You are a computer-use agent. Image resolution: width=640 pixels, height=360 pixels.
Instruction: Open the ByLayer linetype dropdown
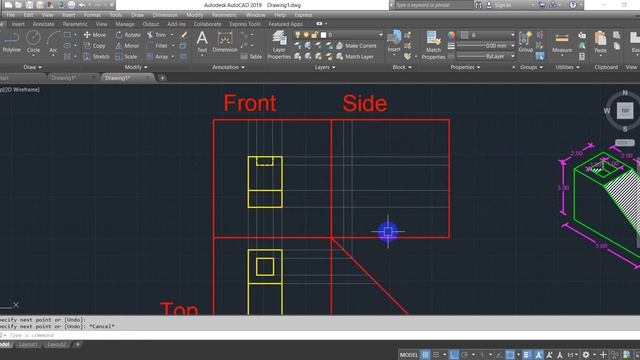coord(486,56)
